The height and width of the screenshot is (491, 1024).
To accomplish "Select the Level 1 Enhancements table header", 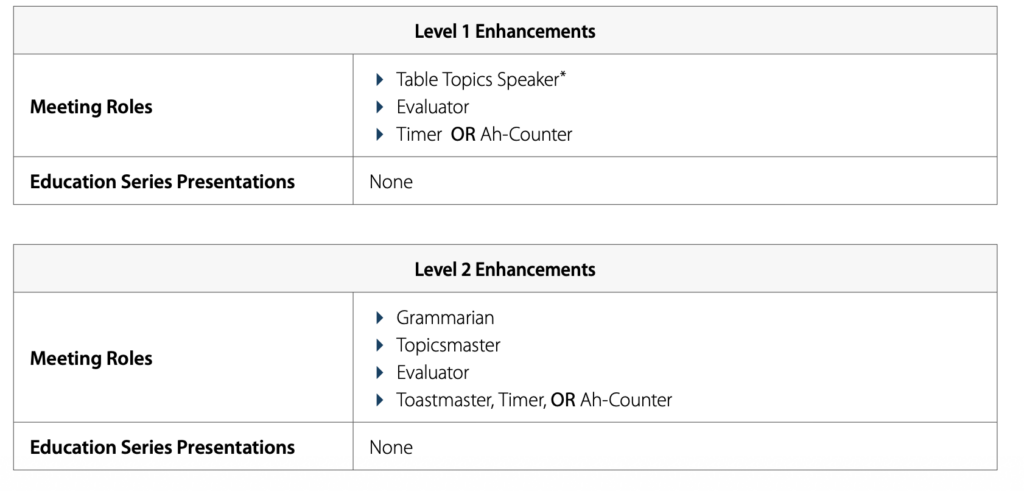I will [504, 31].
